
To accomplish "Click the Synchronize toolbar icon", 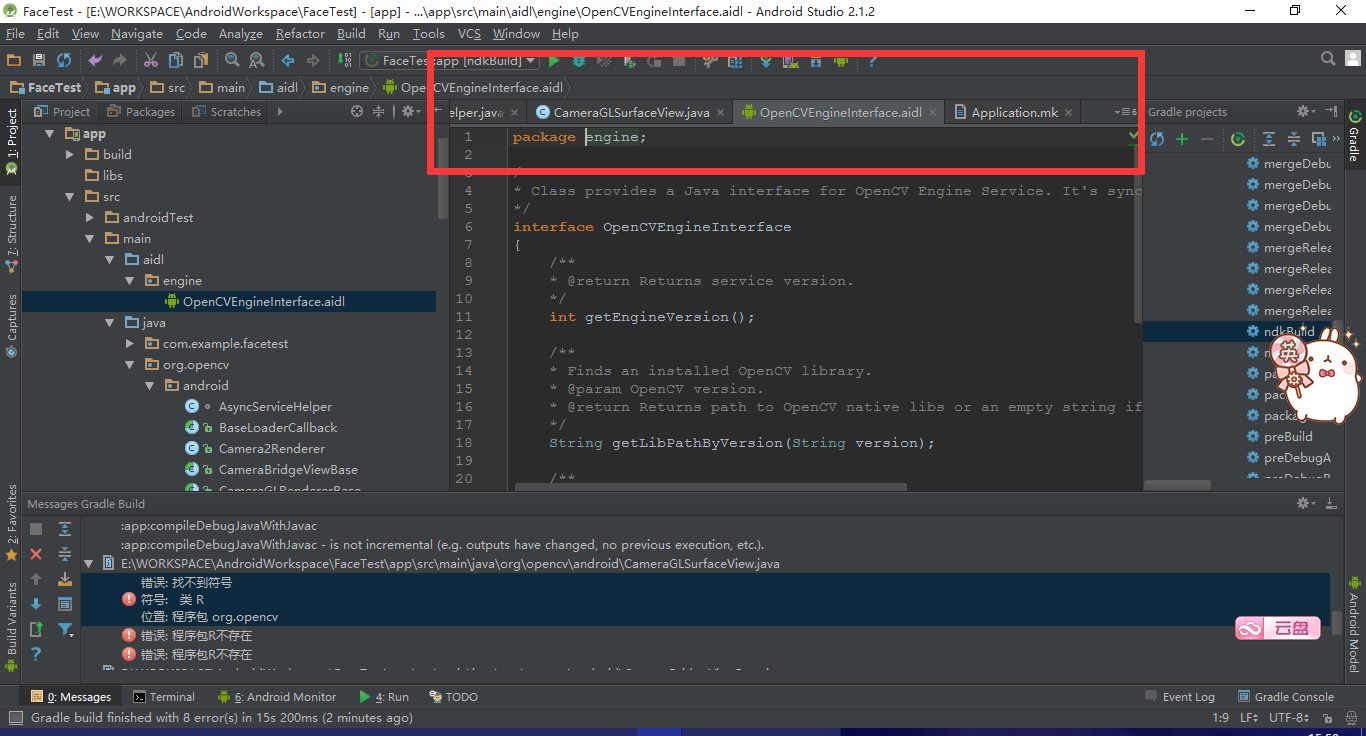I will tap(64, 61).
